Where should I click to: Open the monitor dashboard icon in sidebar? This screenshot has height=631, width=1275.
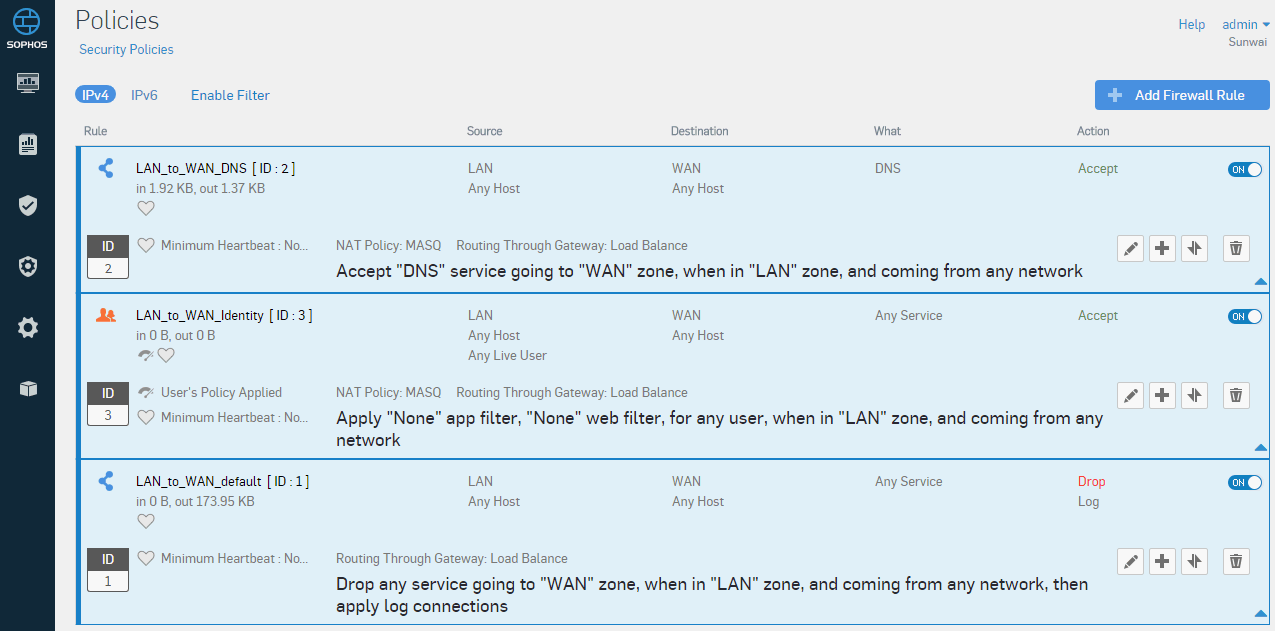(x=28, y=82)
